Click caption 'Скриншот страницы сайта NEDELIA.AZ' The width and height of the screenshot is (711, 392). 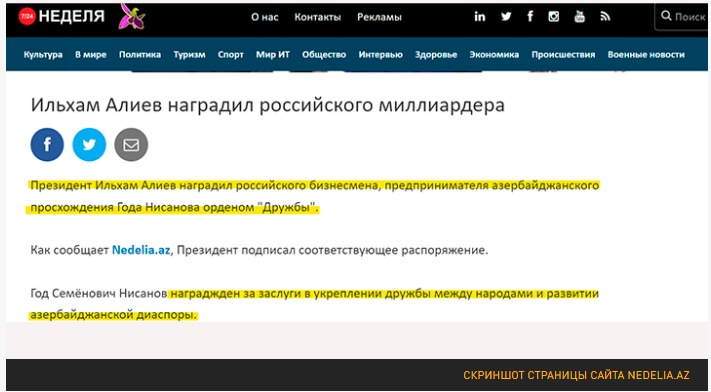(x=576, y=375)
